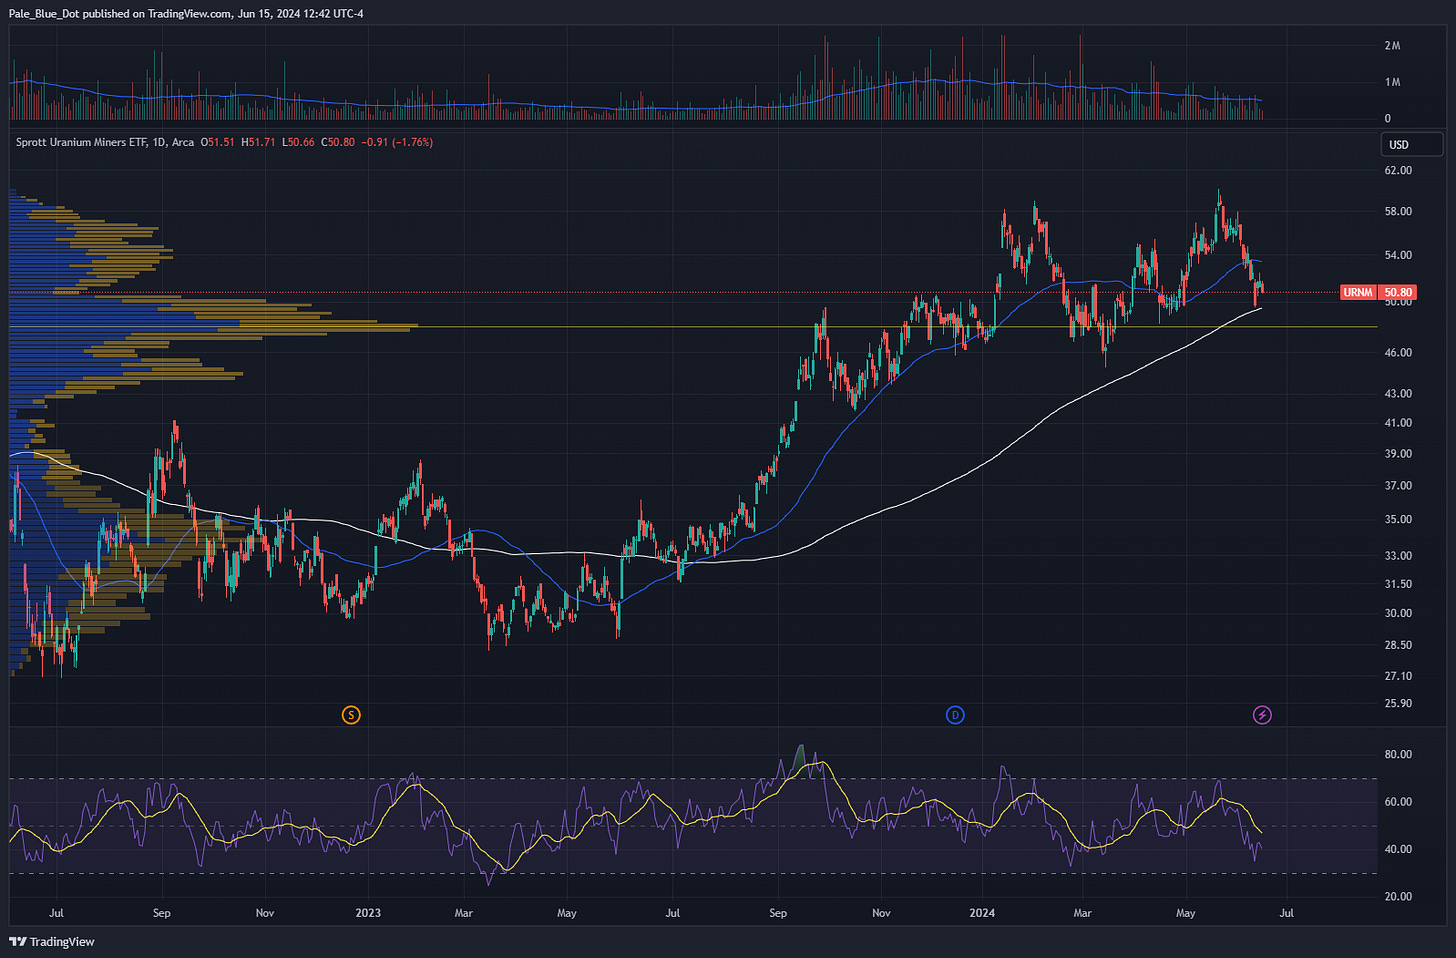Viewport: 1456px width, 958px height.
Task: Click the purple lightning earnings marker icon
Action: click(1262, 714)
